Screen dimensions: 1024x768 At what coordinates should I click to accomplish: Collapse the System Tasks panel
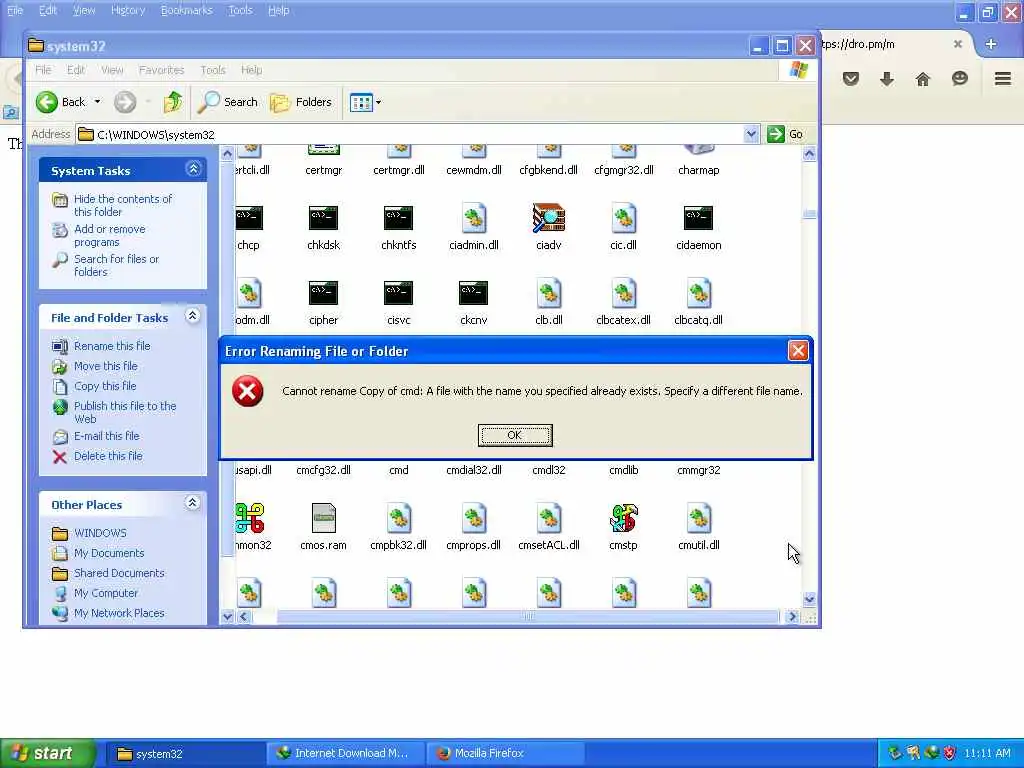click(x=193, y=169)
